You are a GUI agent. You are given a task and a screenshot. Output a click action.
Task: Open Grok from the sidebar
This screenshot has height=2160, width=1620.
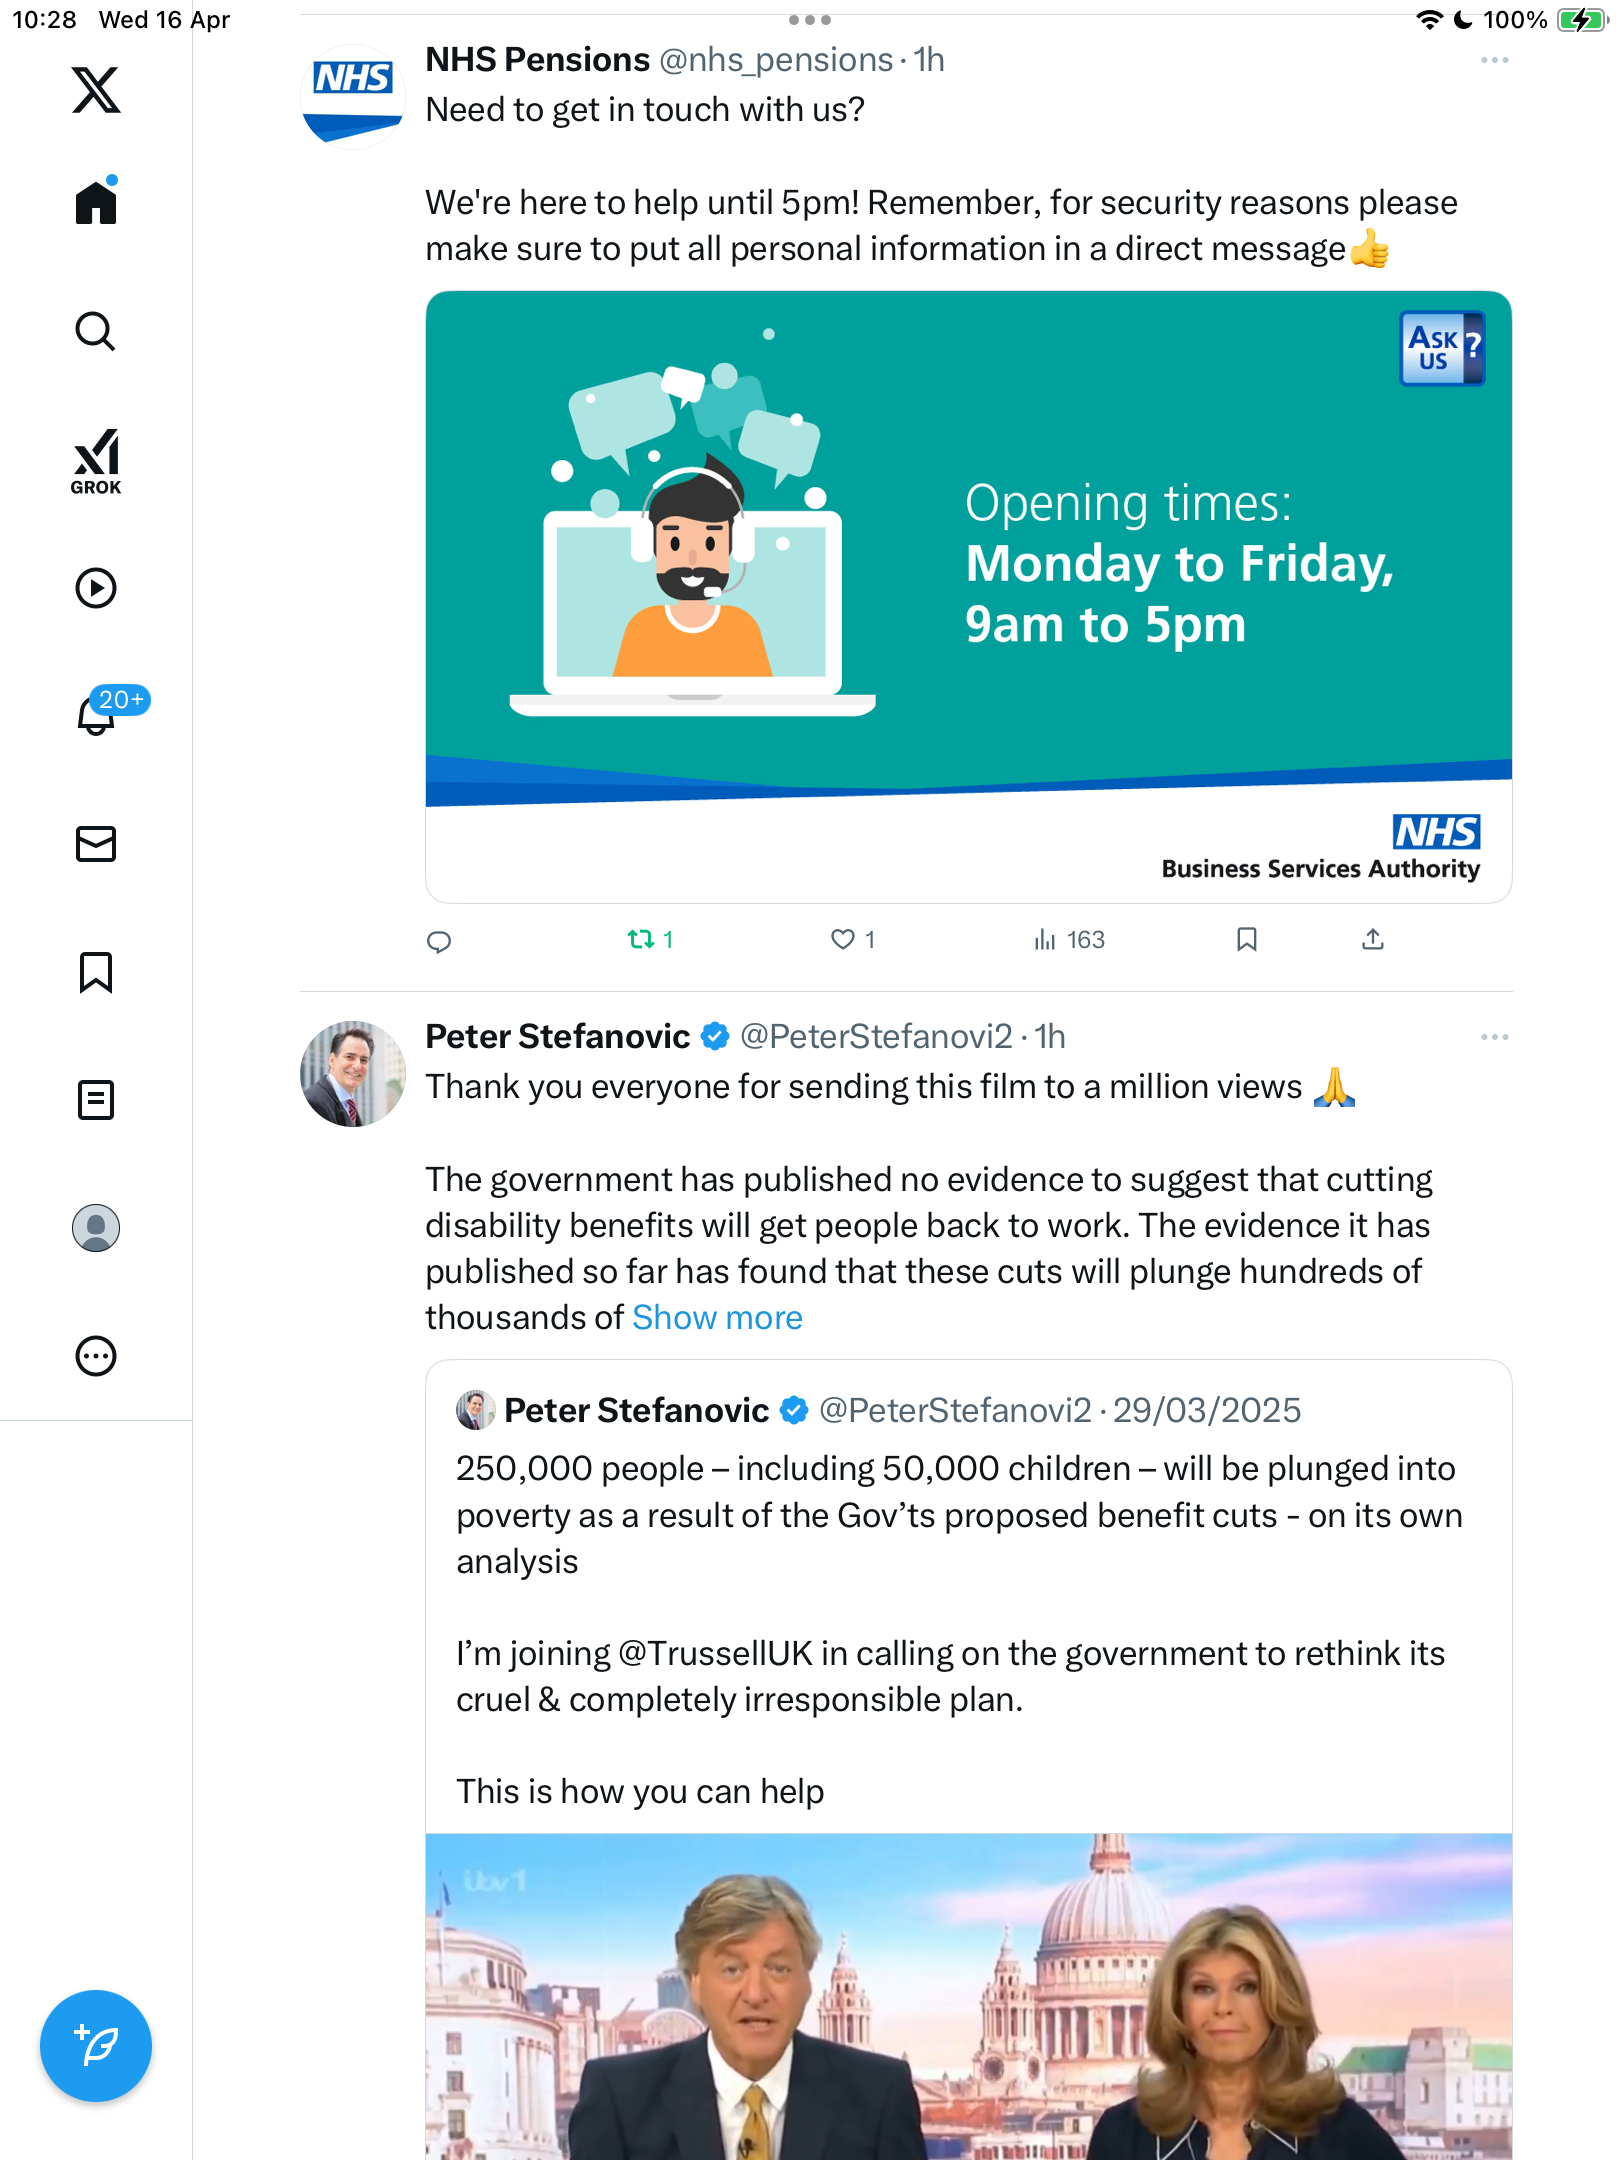[96, 461]
